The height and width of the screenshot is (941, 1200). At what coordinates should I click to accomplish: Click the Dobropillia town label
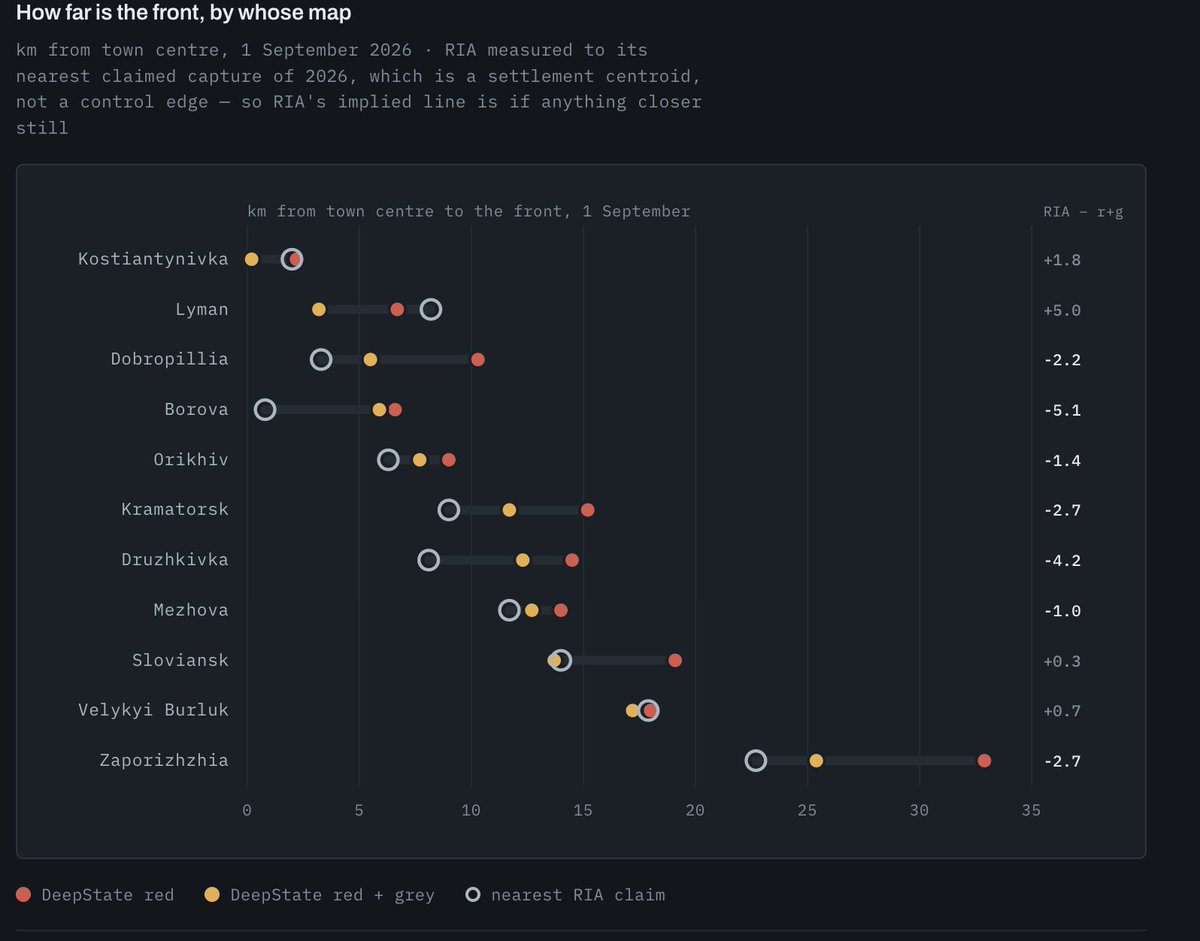tap(169, 359)
